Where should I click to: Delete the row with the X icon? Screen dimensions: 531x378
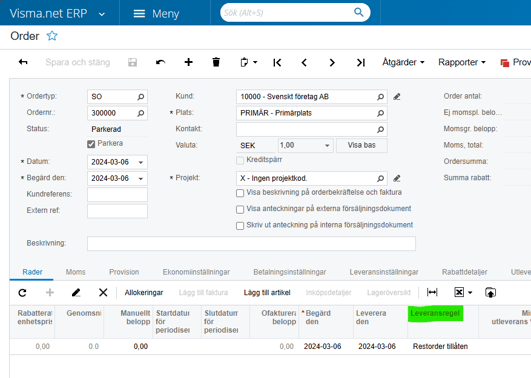(103, 292)
